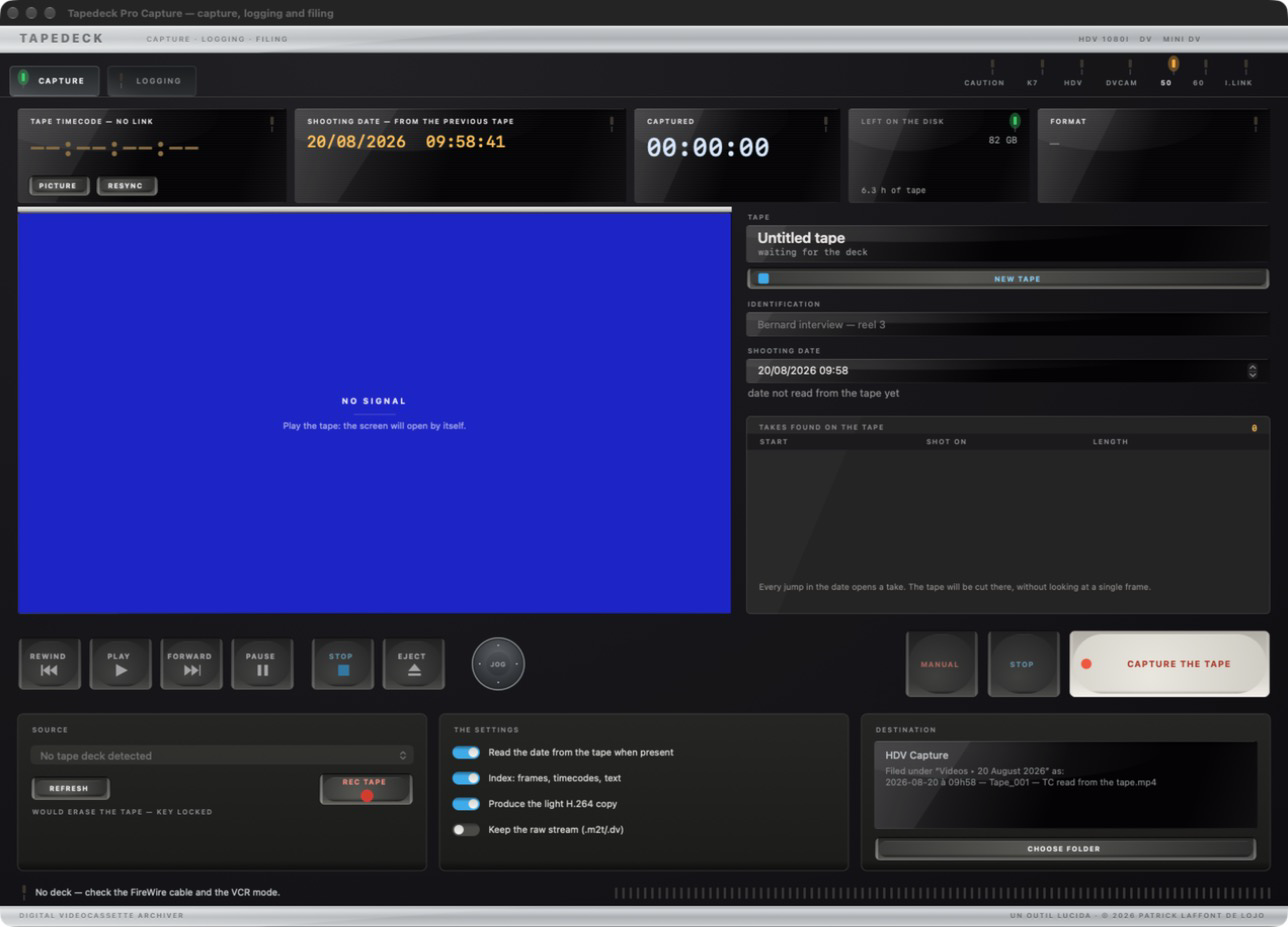
Task: Start playback with the Play button
Action: pos(120,664)
